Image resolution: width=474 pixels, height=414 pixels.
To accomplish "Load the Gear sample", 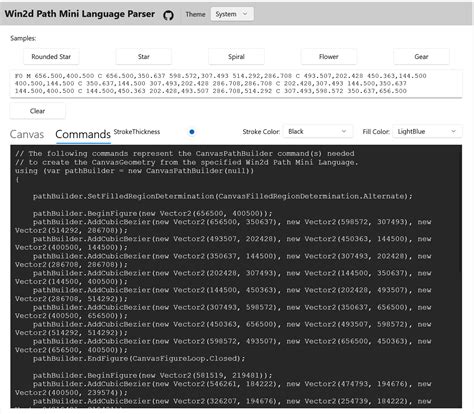I will pyautogui.click(x=421, y=57).
